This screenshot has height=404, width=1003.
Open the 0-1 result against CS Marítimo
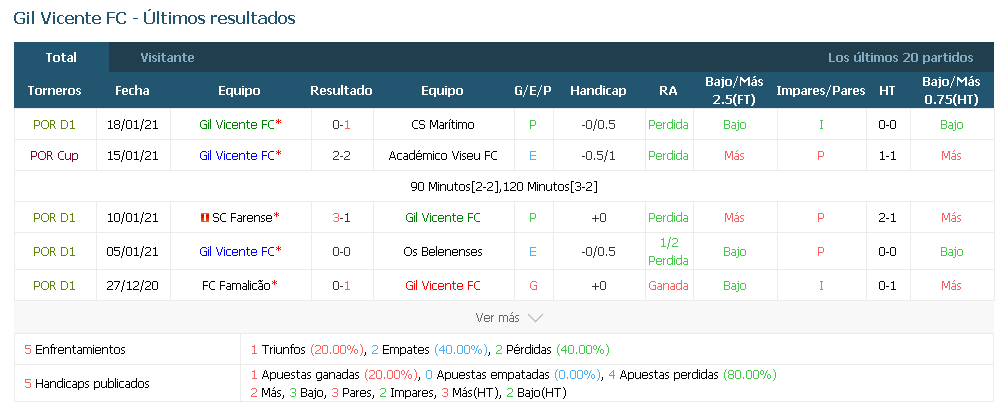click(x=342, y=125)
